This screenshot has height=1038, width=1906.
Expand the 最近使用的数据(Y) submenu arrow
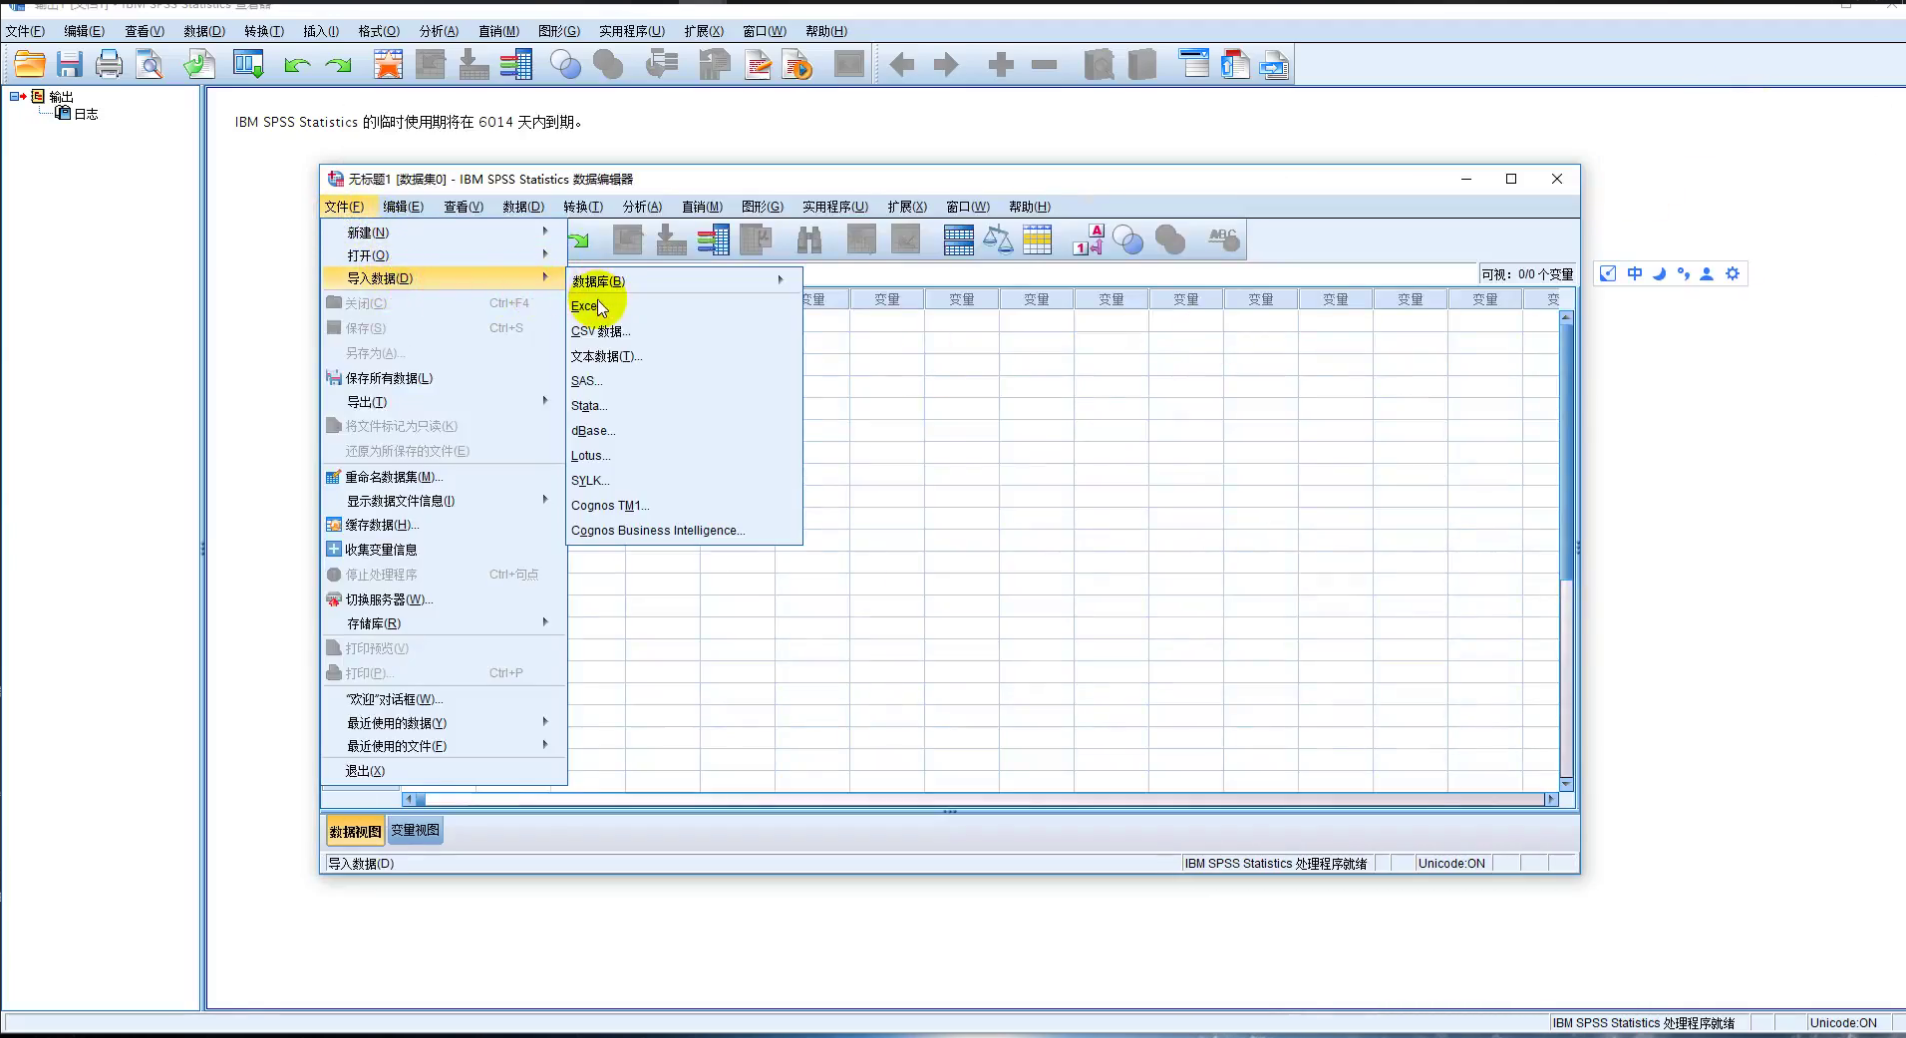[545, 721]
